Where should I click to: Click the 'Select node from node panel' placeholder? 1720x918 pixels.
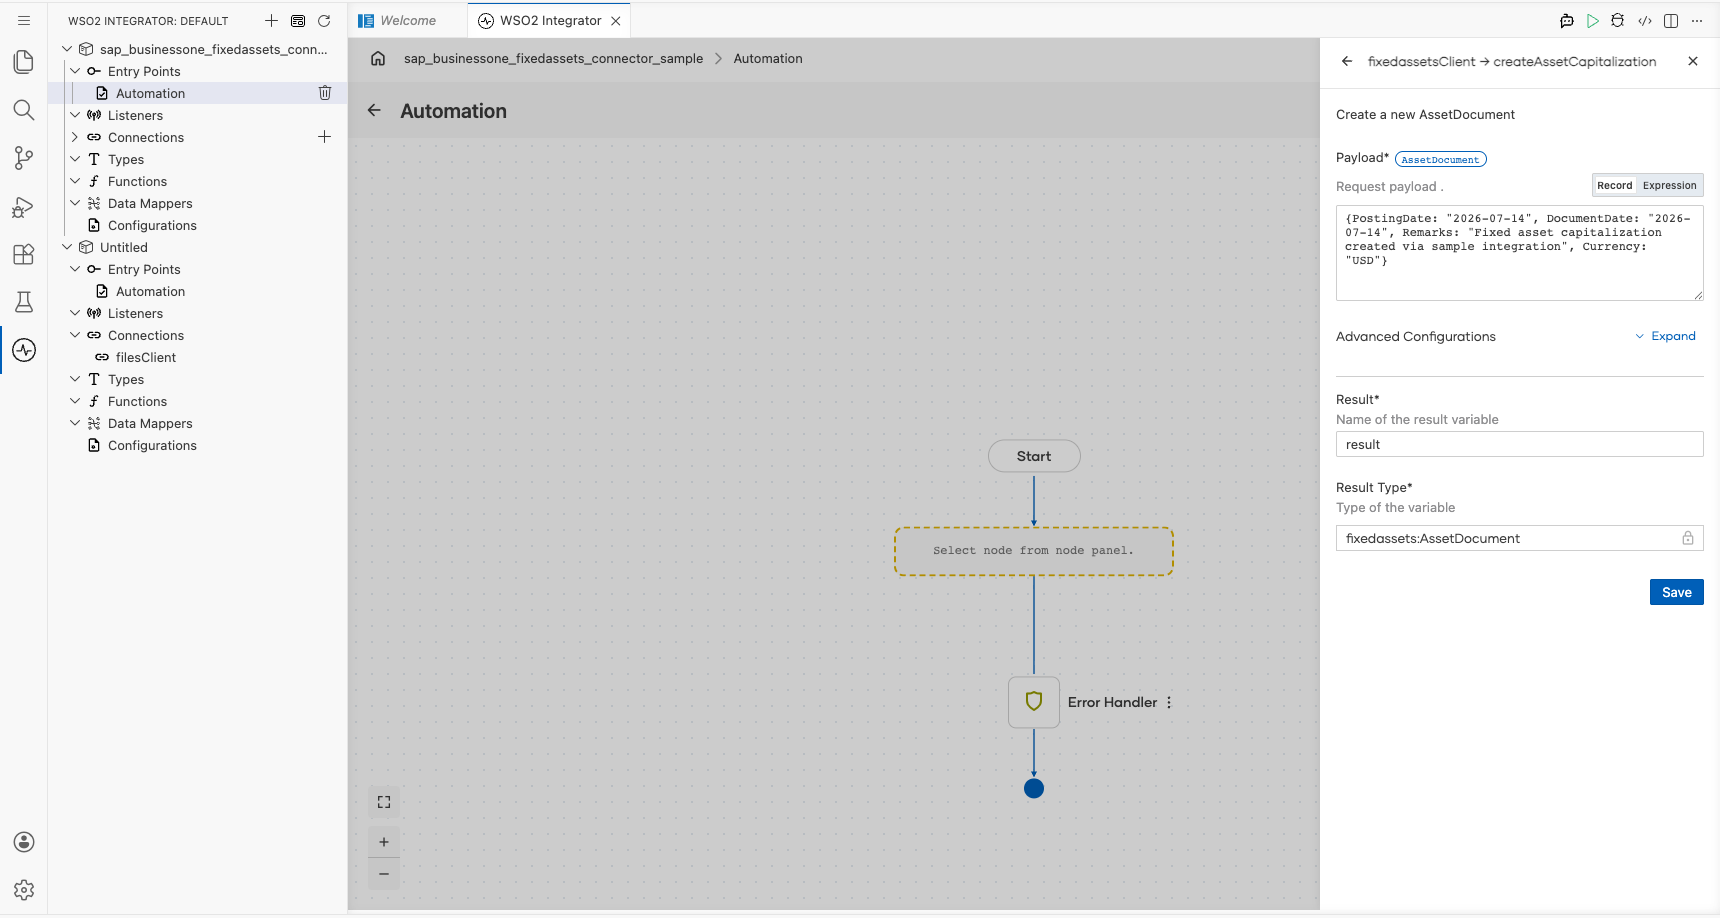[x=1033, y=551]
